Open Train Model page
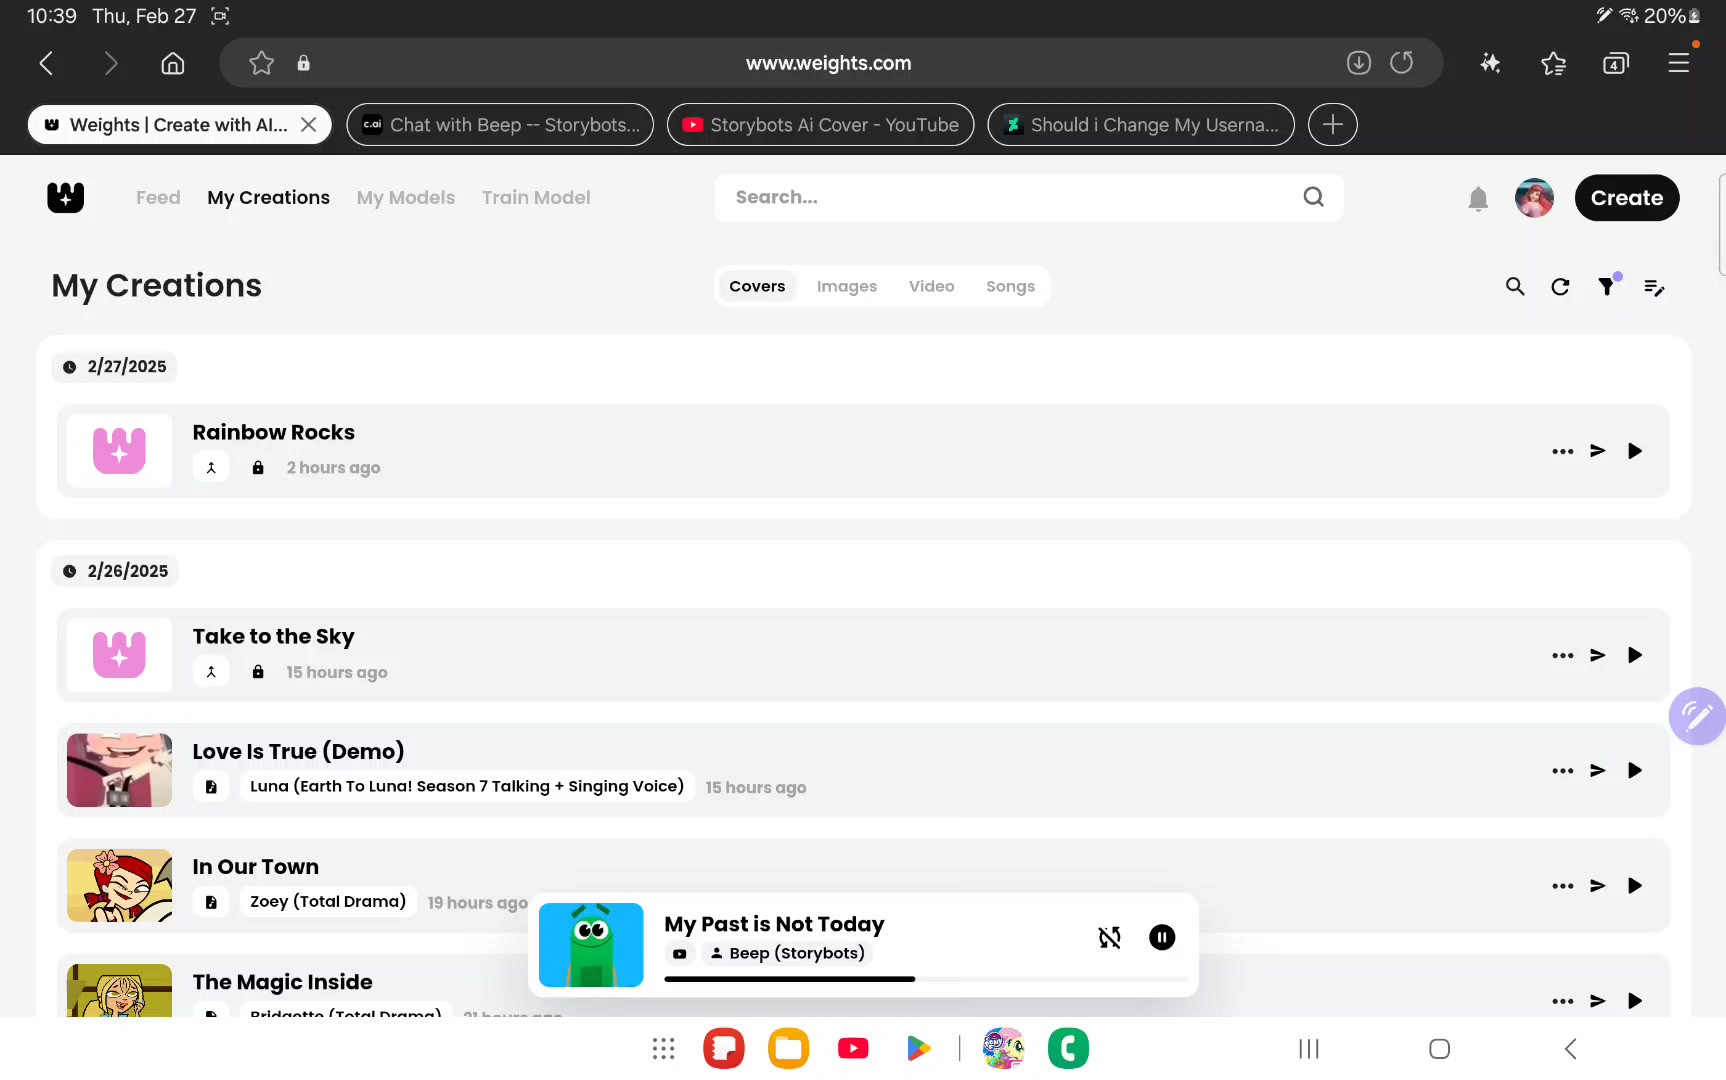Viewport: 1726px width, 1080px height. (x=536, y=198)
